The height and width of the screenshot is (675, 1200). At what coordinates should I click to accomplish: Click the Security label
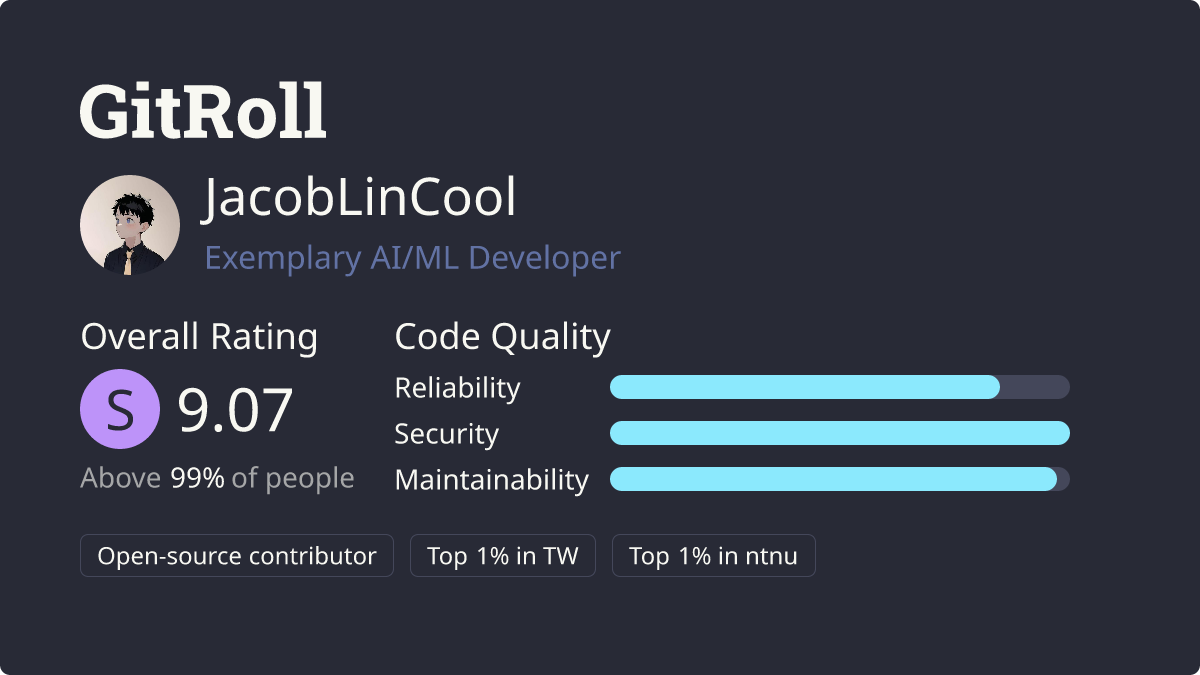447,434
